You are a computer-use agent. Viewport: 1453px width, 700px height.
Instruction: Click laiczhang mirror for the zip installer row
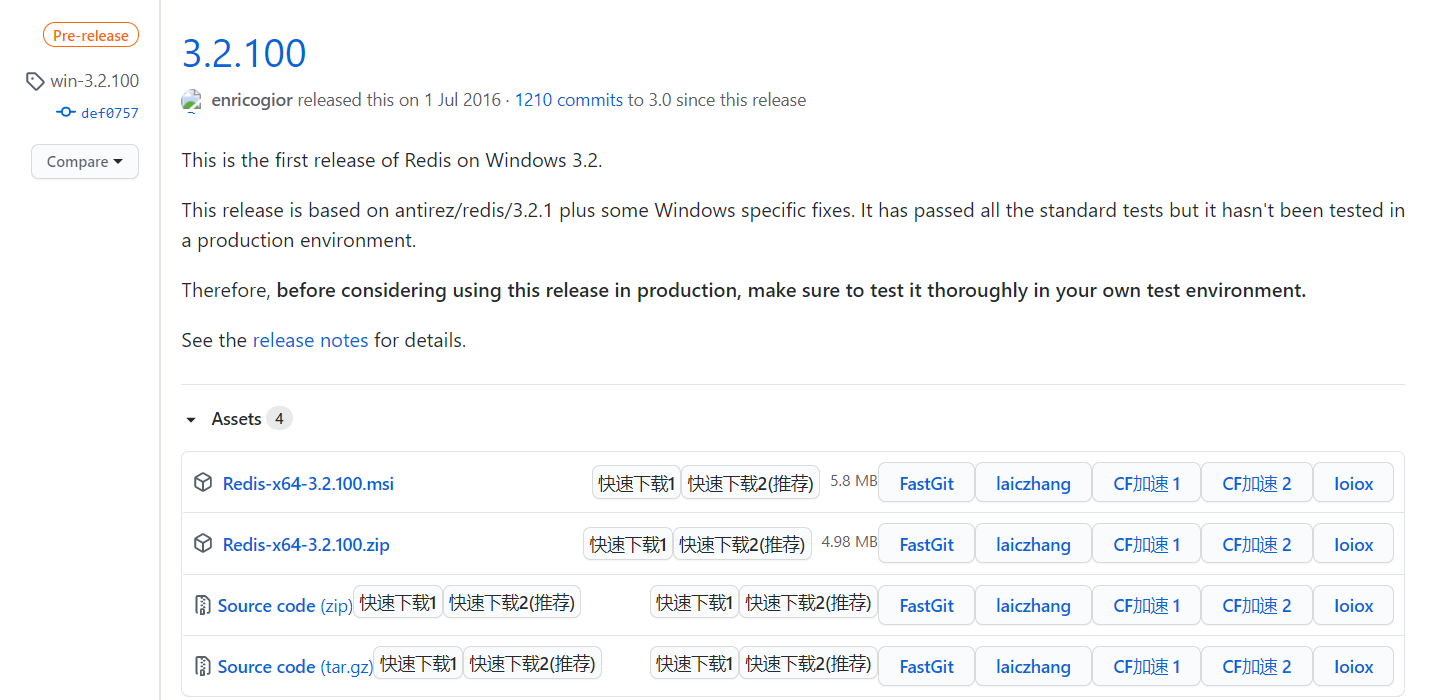(1033, 544)
